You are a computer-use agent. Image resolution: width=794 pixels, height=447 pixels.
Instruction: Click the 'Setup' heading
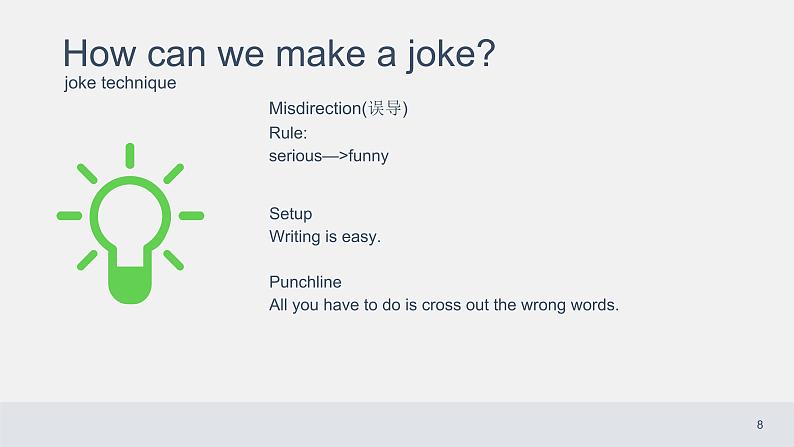pos(291,214)
